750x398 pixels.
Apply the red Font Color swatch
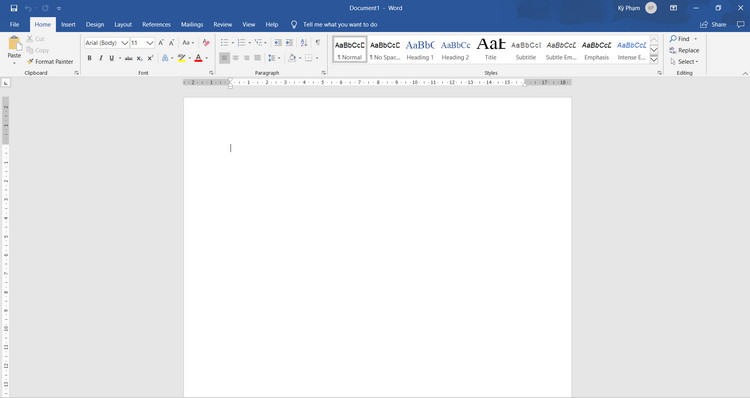(198, 58)
